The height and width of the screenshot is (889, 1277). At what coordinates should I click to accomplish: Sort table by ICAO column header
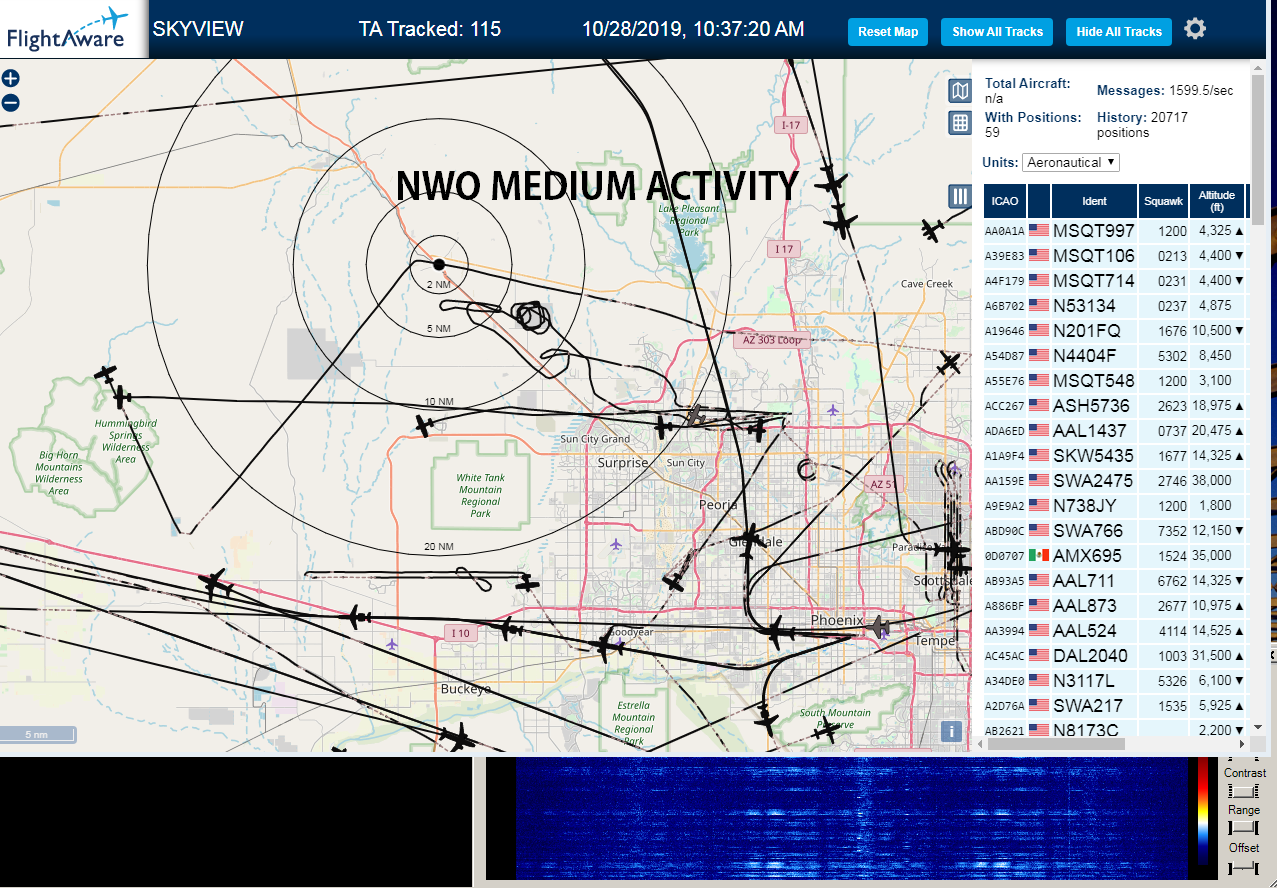point(1005,201)
